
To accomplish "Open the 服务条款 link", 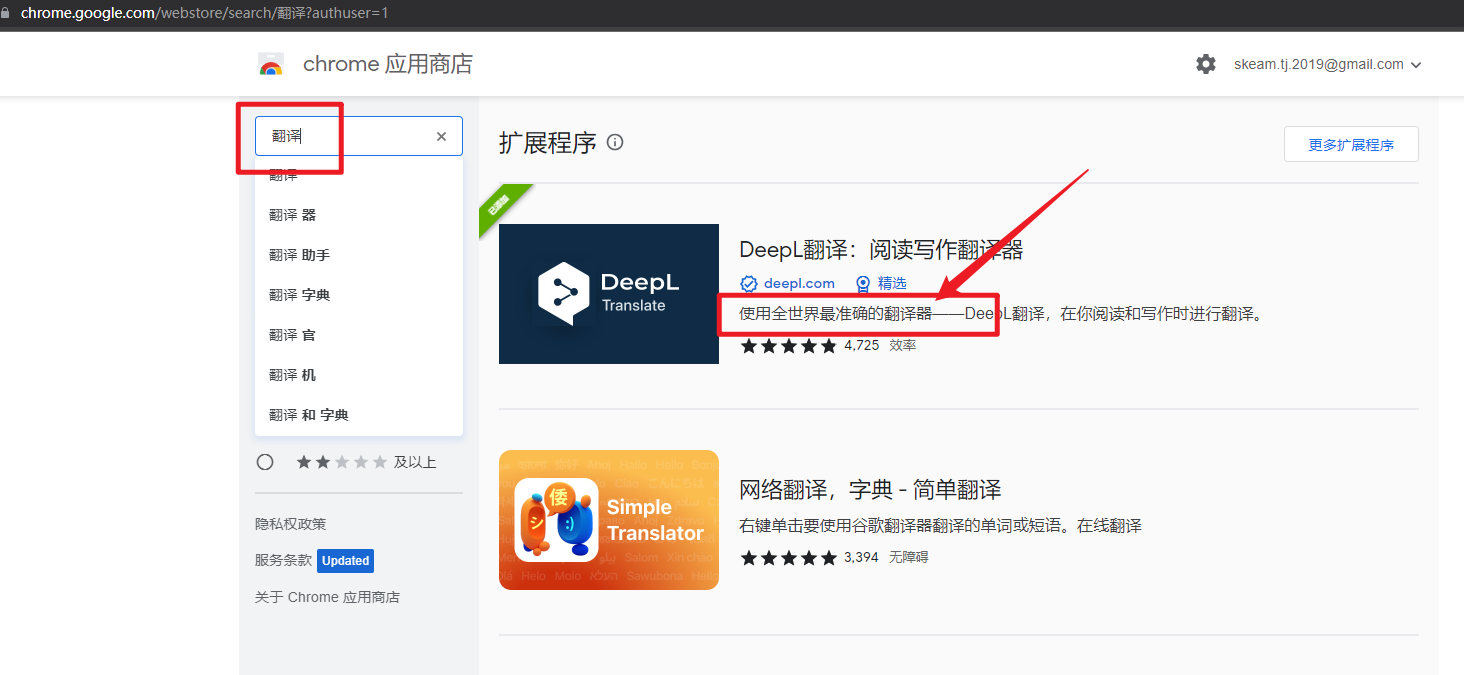I will pyautogui.click(x=283, y=561).
